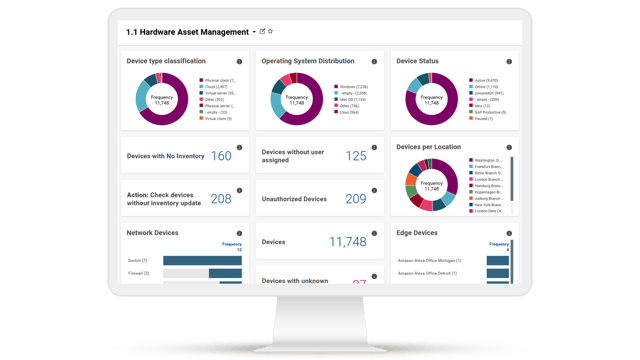
Task: Click the 125 devices without user value
Action: click(x=356, y=156)
